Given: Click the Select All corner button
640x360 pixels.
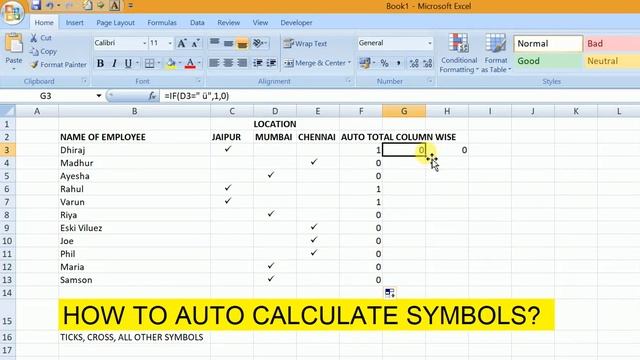Looking at the screenshot, I should pos(7,111).
